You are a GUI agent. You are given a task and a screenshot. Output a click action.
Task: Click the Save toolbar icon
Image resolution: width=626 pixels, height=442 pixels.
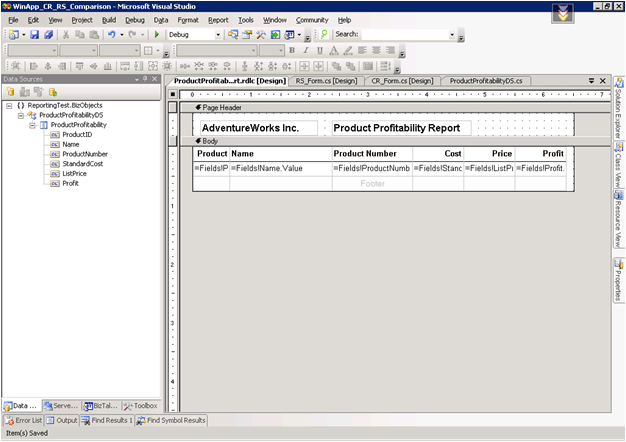[x=35, y=35]
